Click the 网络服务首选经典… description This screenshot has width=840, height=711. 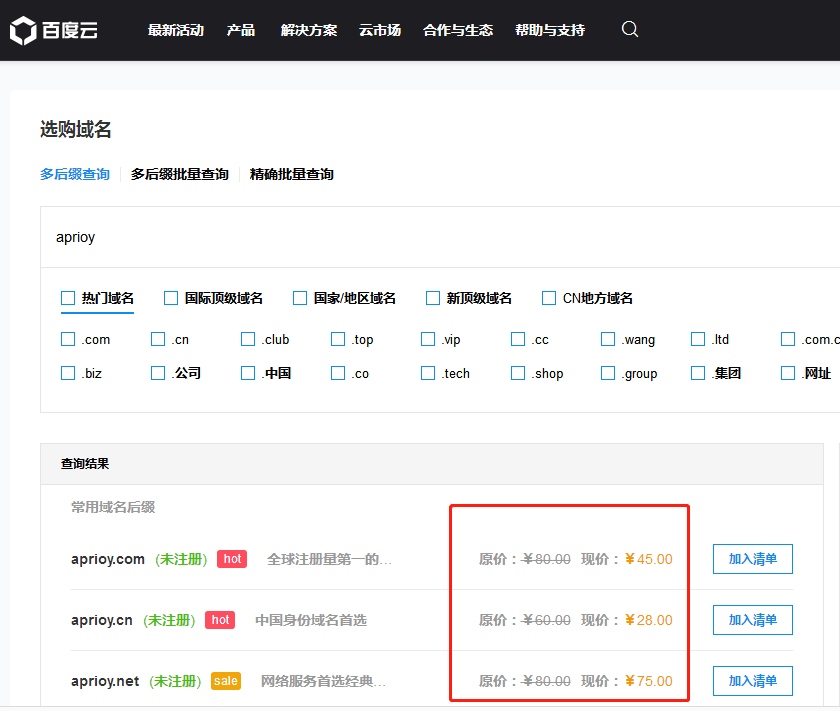[323, 681]
